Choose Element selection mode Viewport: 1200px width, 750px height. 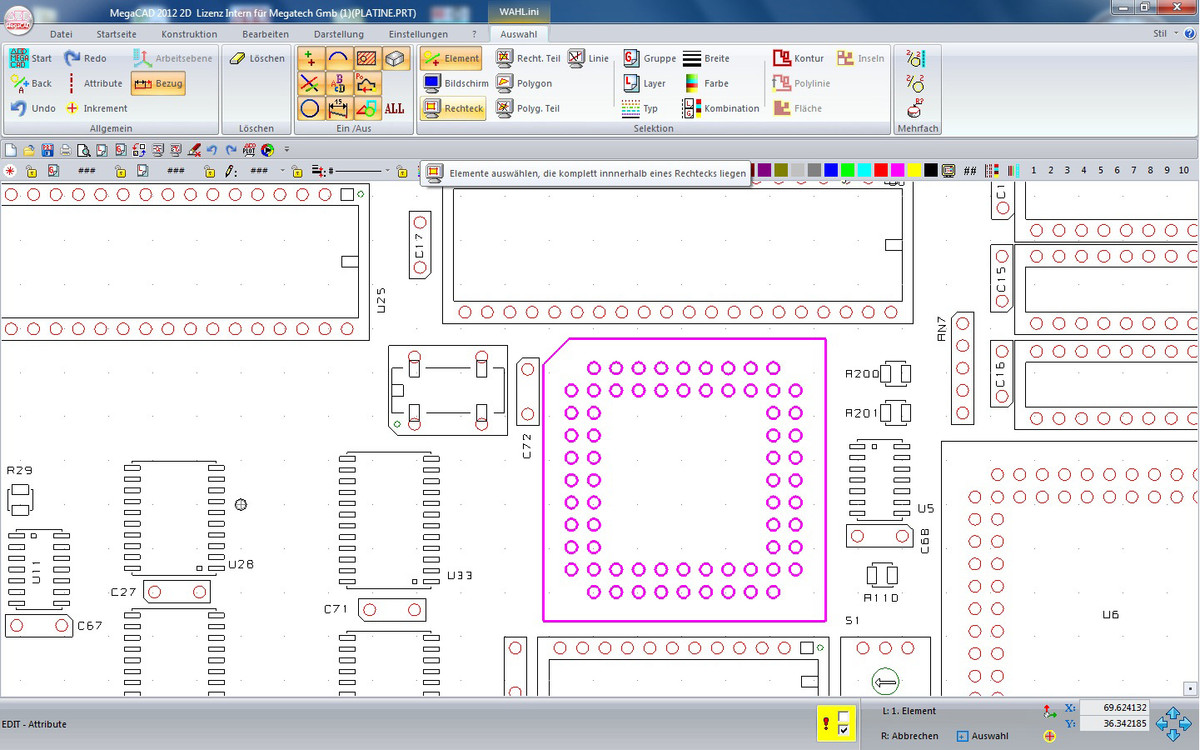click(452, 58)
